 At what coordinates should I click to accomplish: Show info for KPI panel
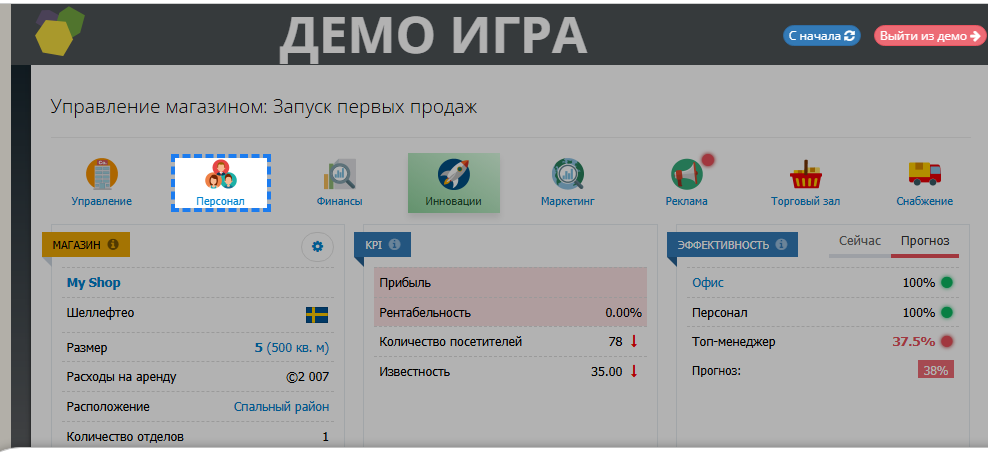pyautogui.click(x=394, y=244)
